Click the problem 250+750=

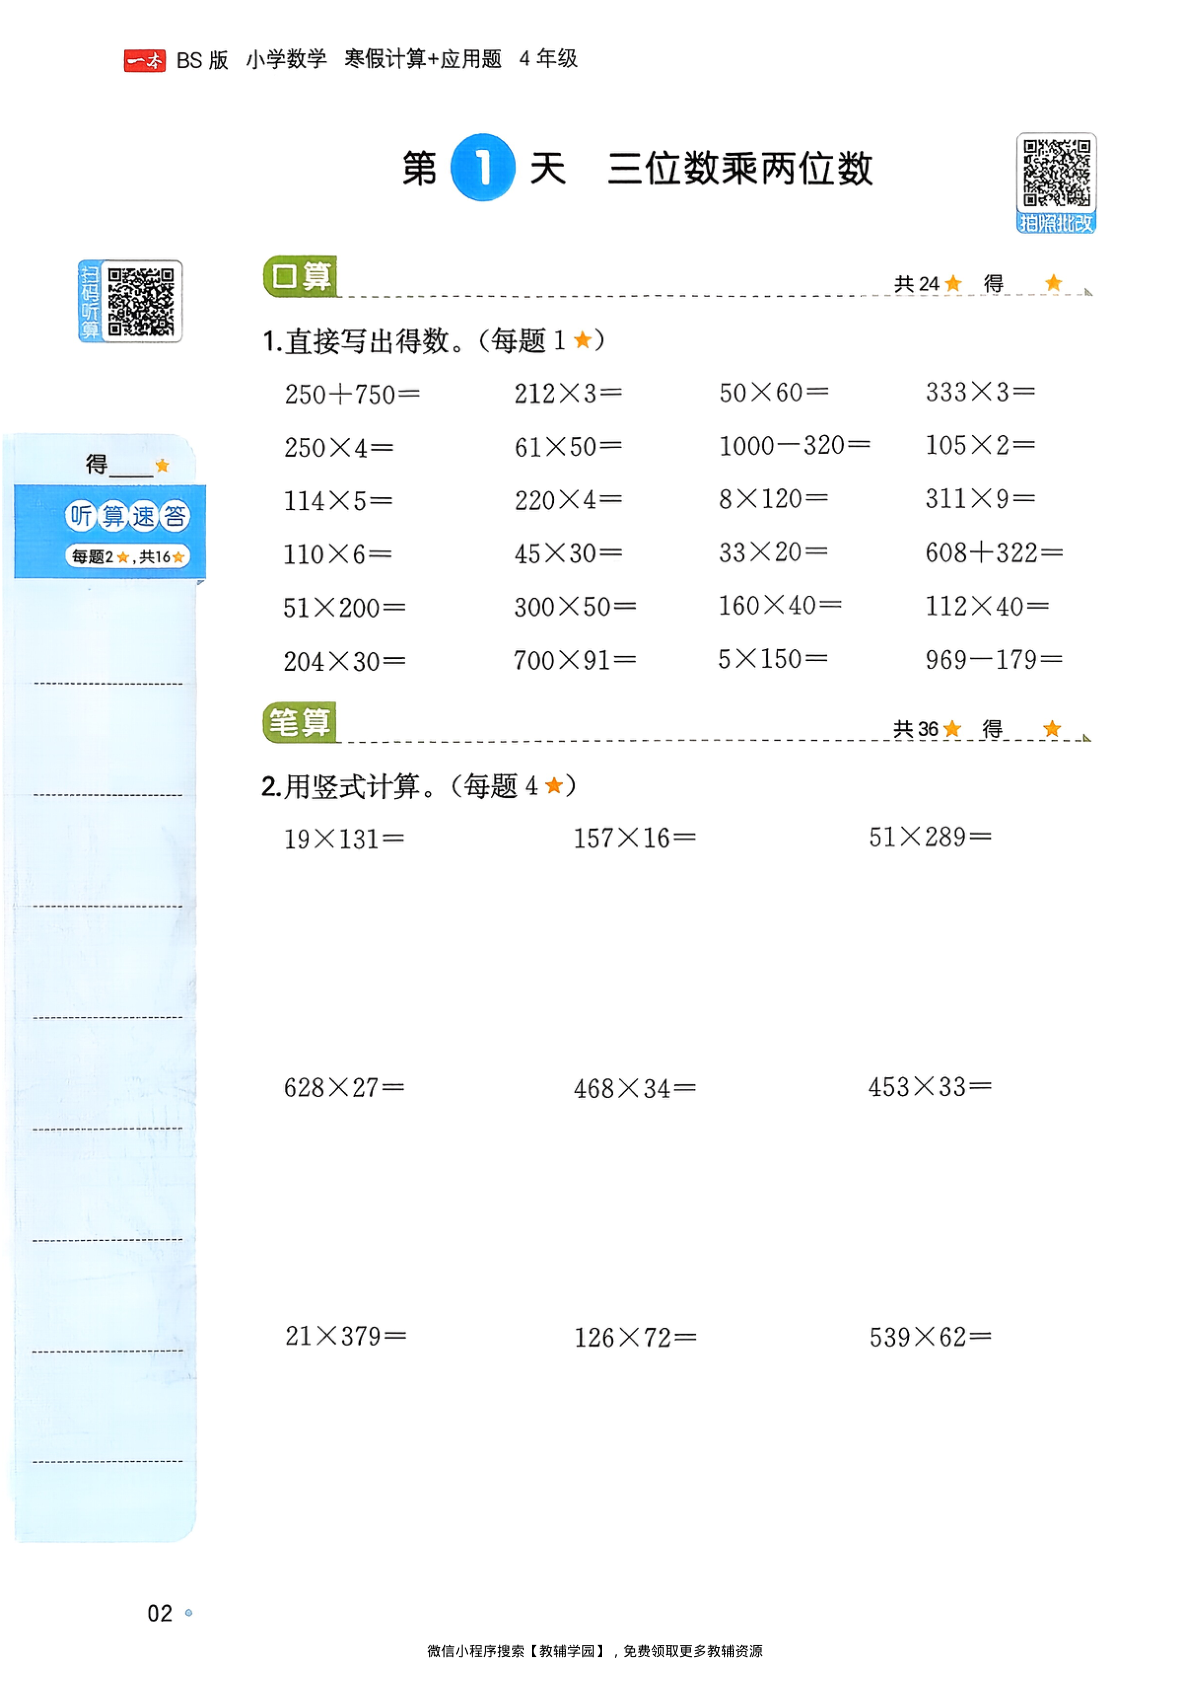[x=352, y=394]
